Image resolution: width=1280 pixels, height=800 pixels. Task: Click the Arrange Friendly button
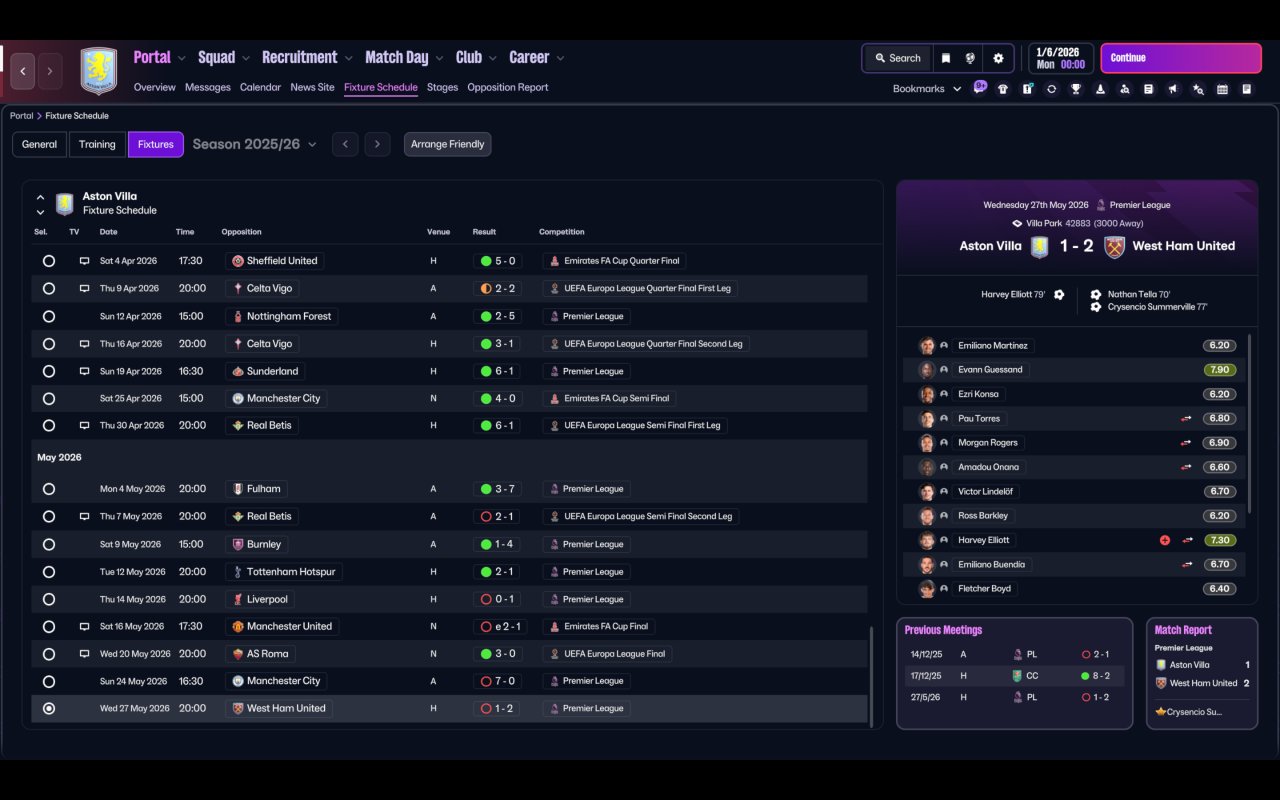click(x=447, y=144)
